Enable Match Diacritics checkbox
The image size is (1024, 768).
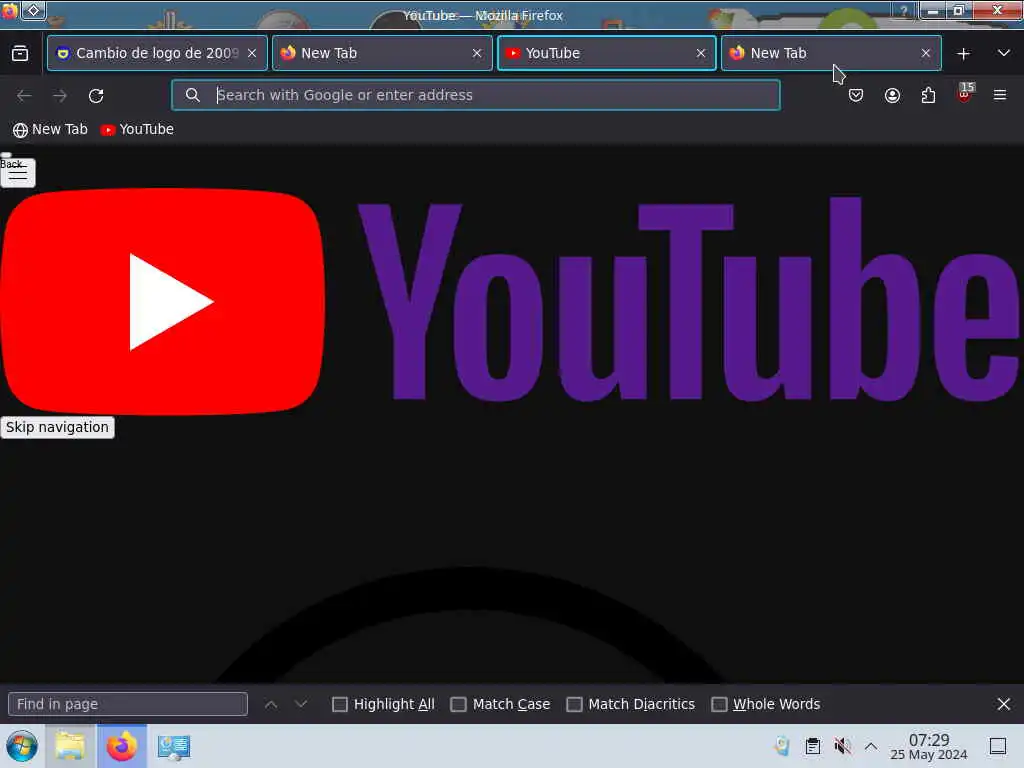point(574,704)
